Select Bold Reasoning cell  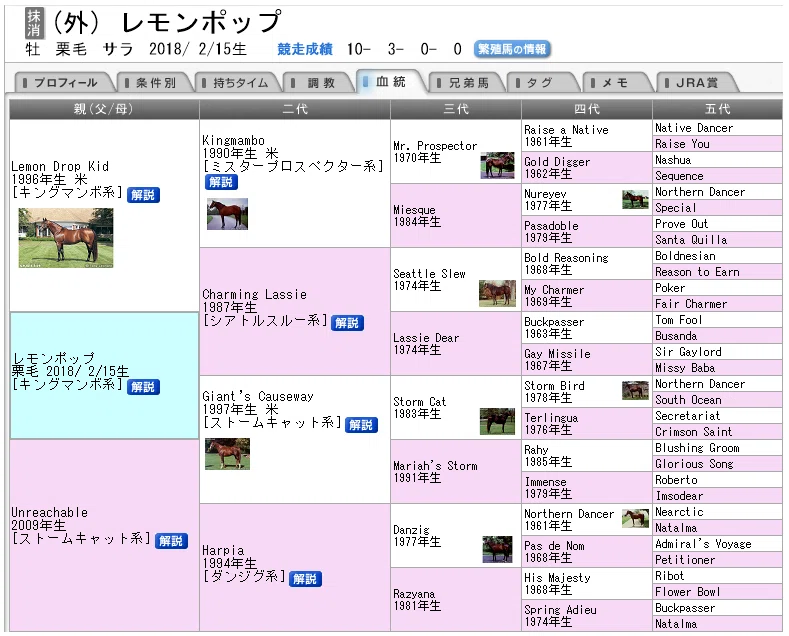pos(587,264)
